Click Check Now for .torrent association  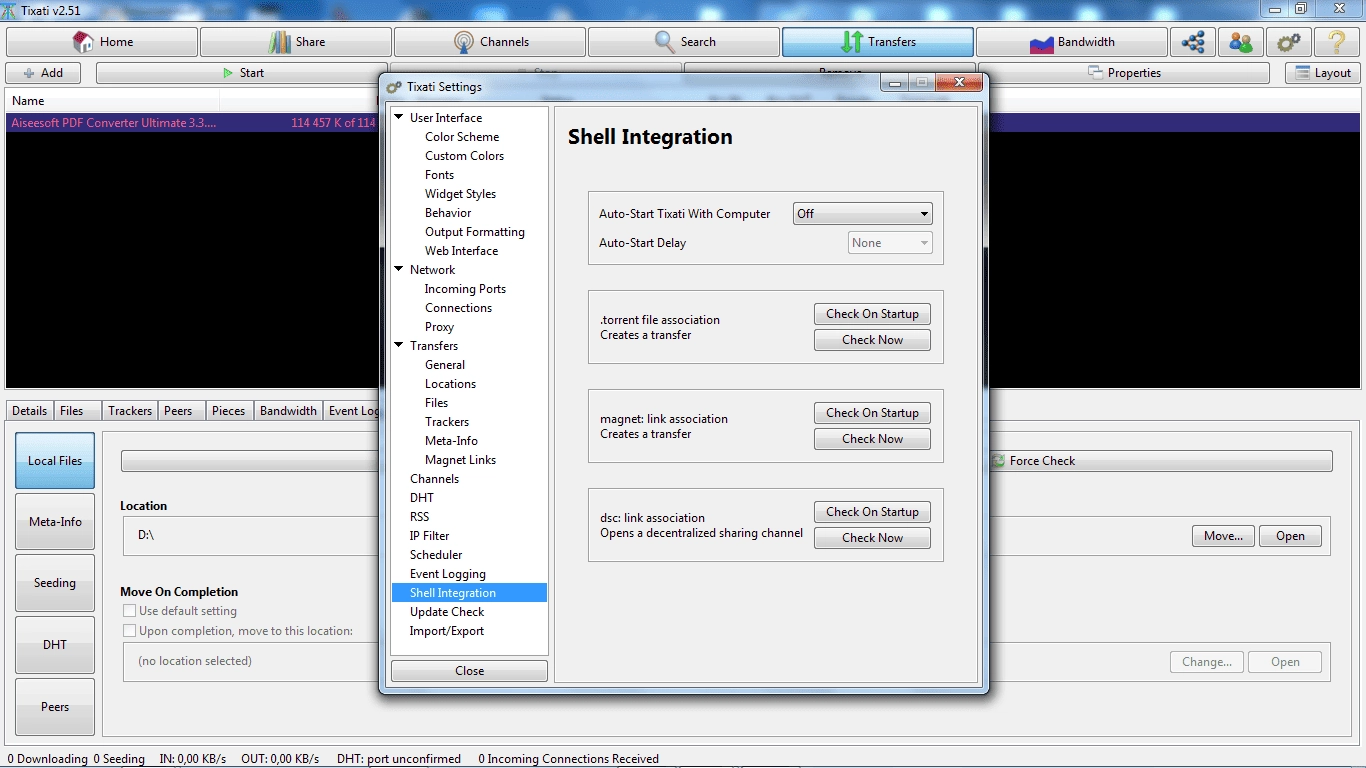tap(872, 340)
